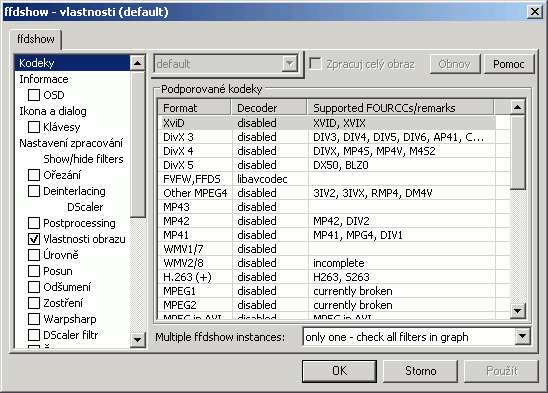Open Ikona a dialog settings

pyautogui.click(x=53, y=111)
